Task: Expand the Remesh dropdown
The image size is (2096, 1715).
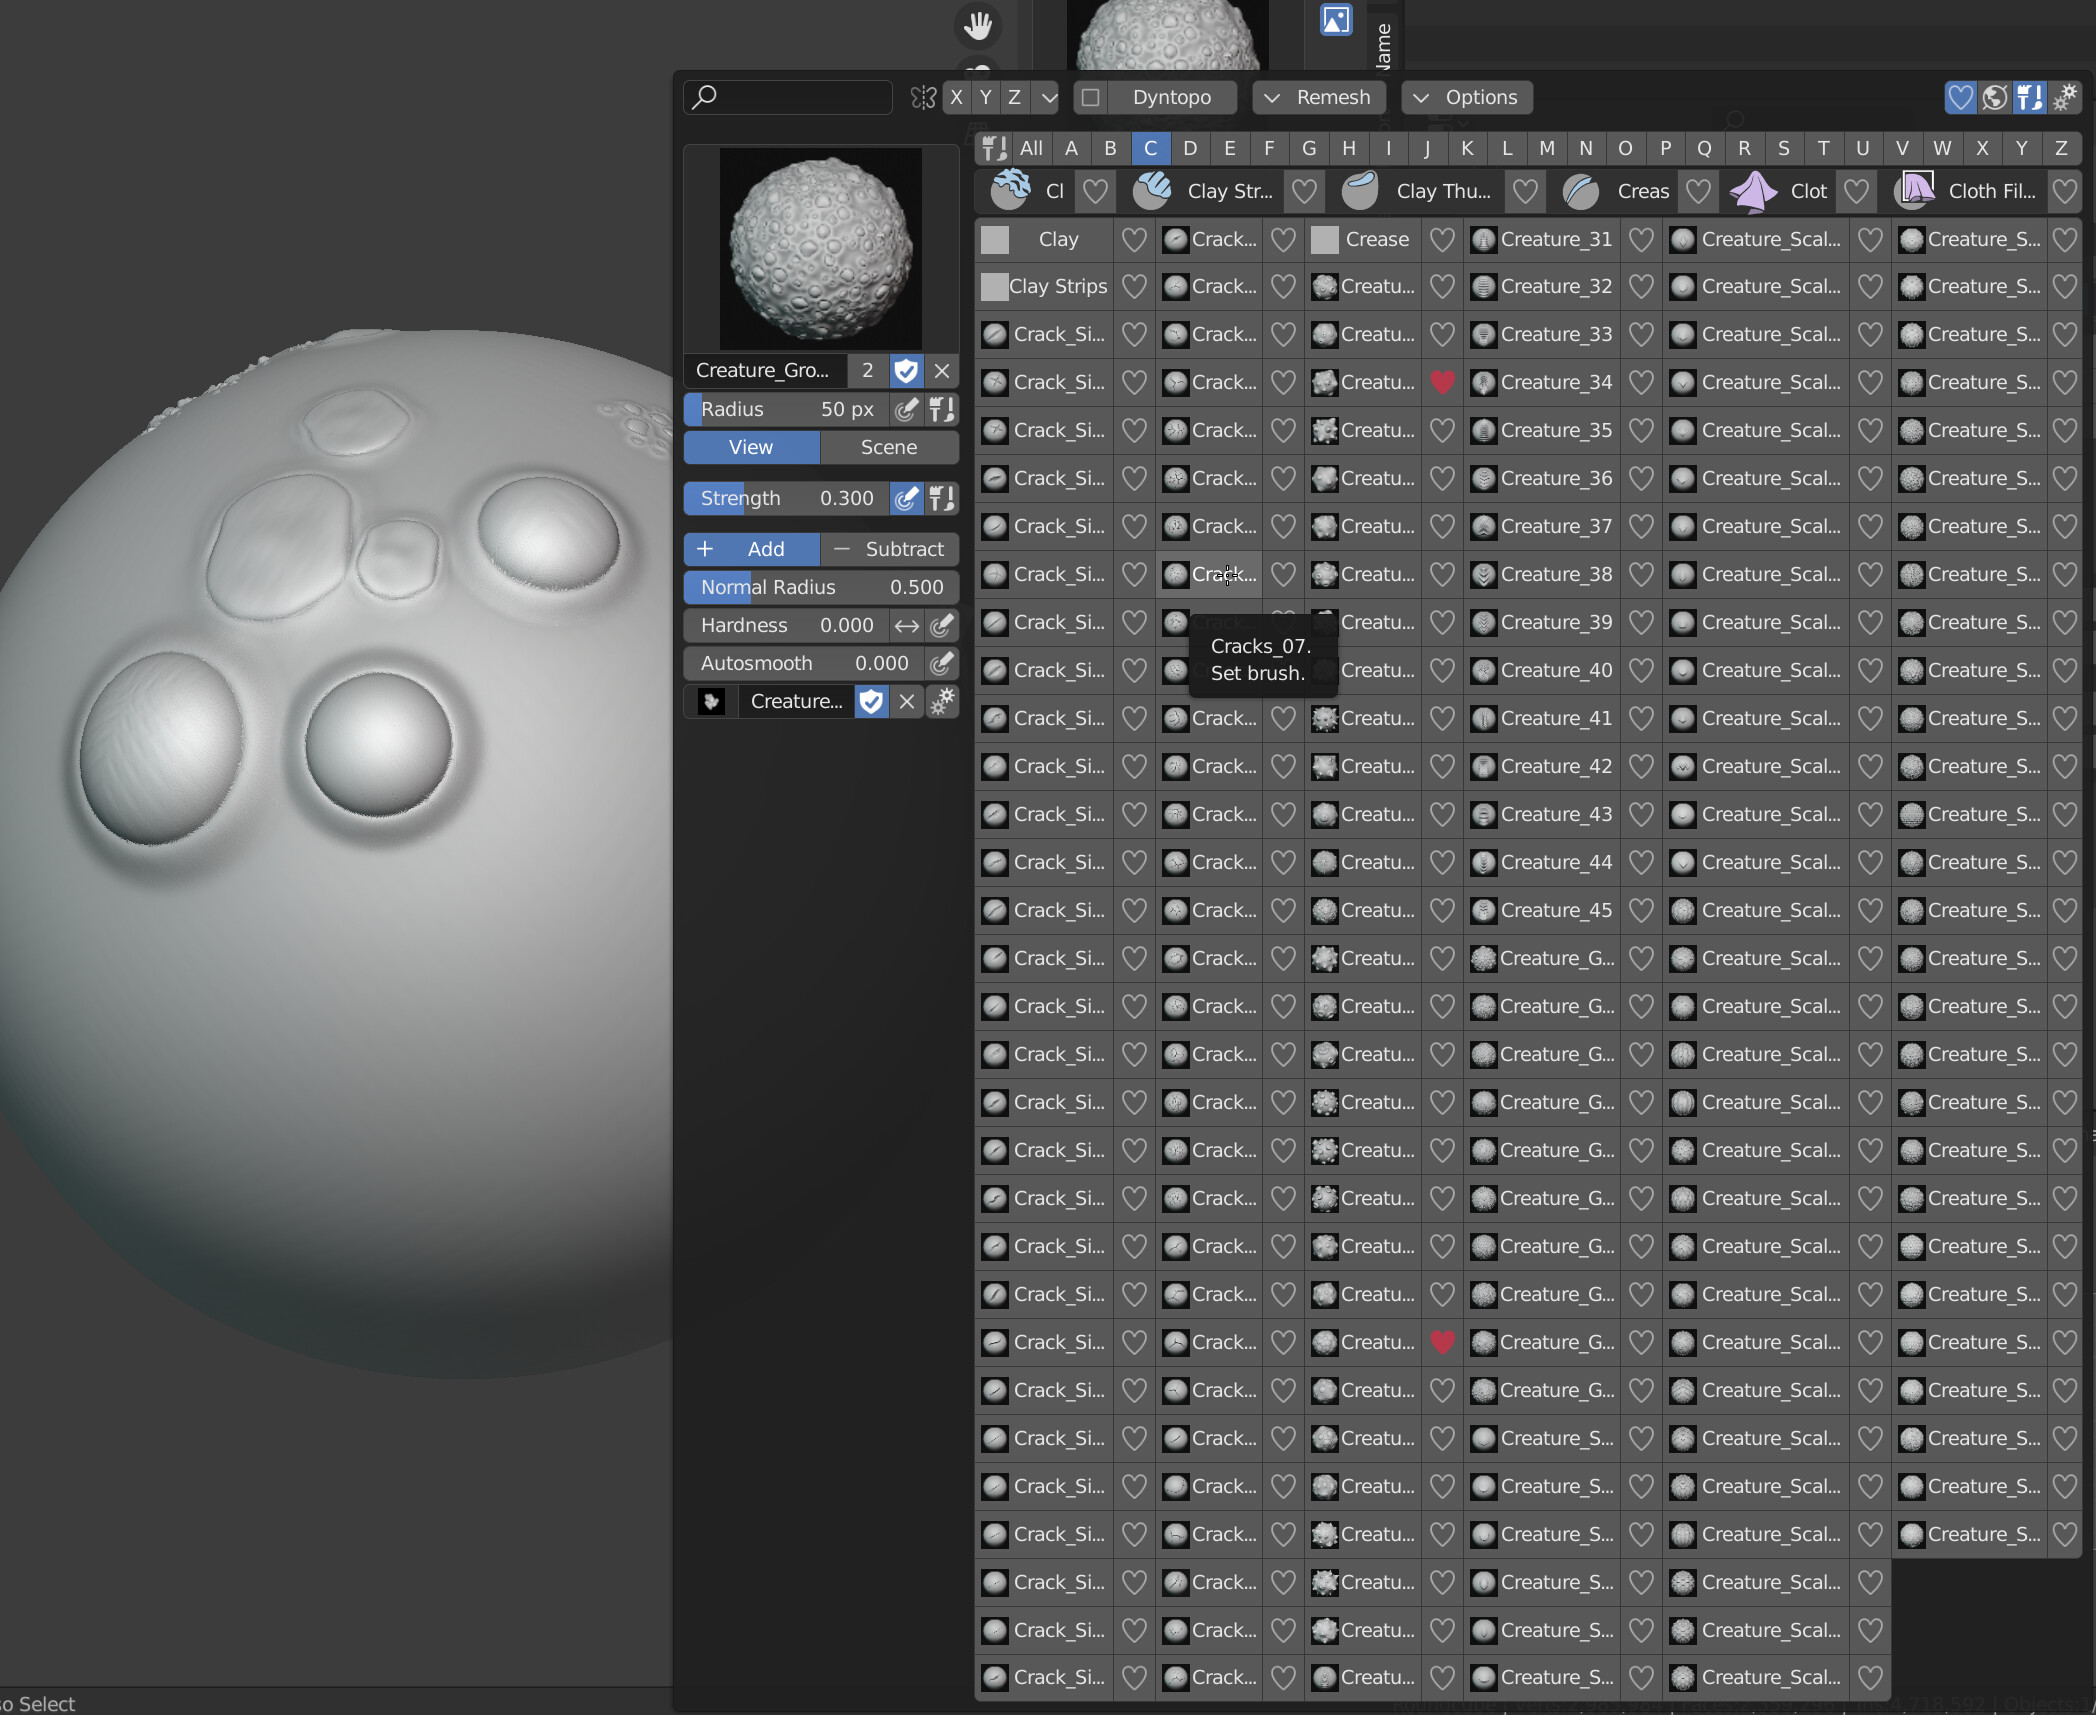Action: pyautogui.click(x=1319, y=97)
